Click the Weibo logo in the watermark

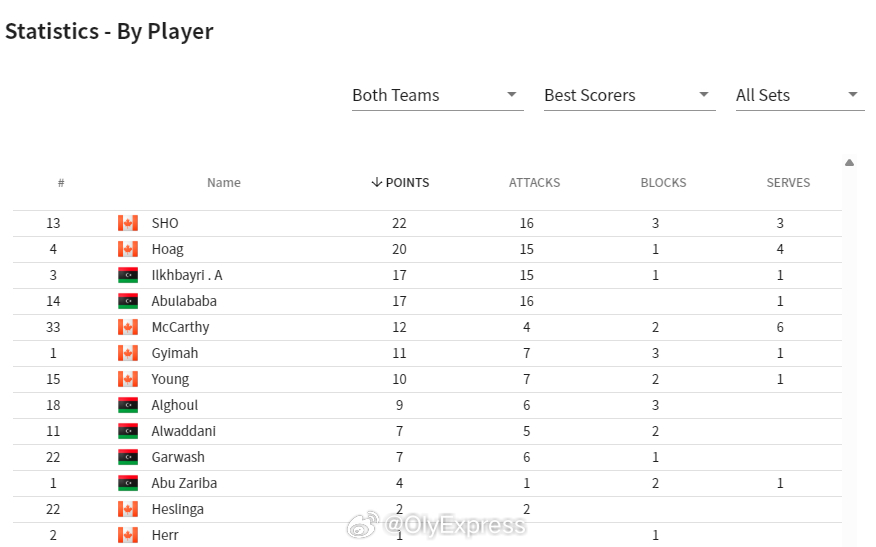click(363, 525)
